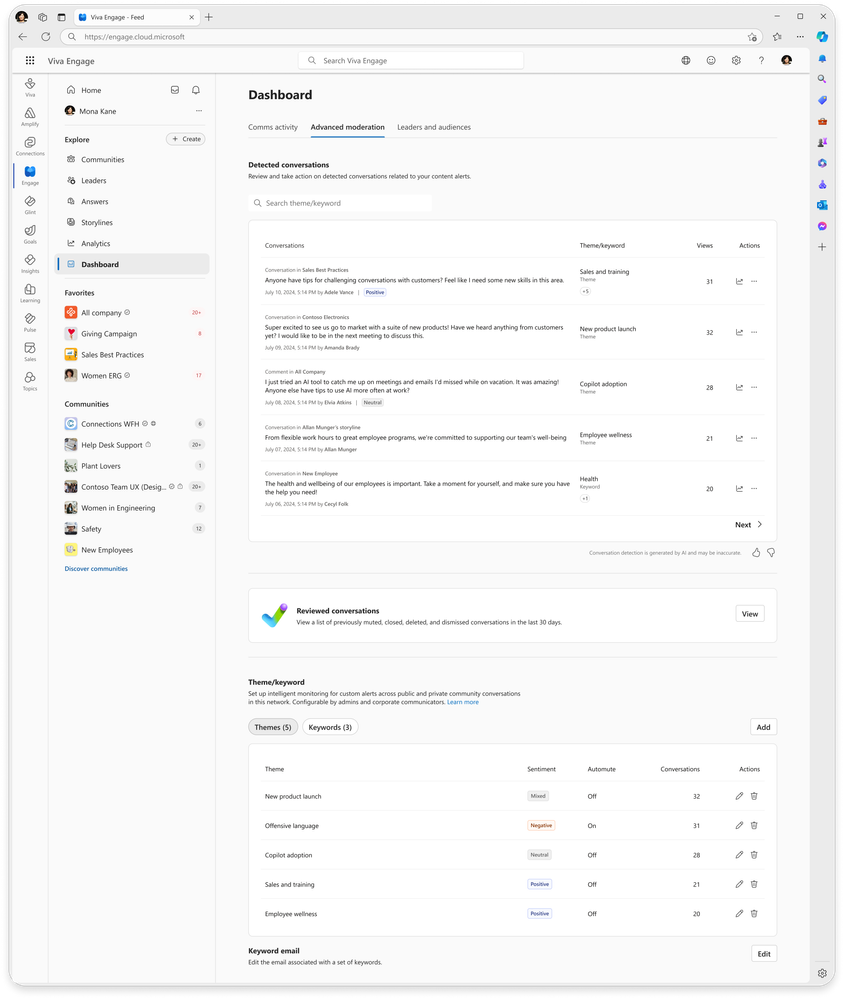The height and width of the screenshot is (999, 844).
Task: Open Viva Engage settings gear
Action: 736,61
